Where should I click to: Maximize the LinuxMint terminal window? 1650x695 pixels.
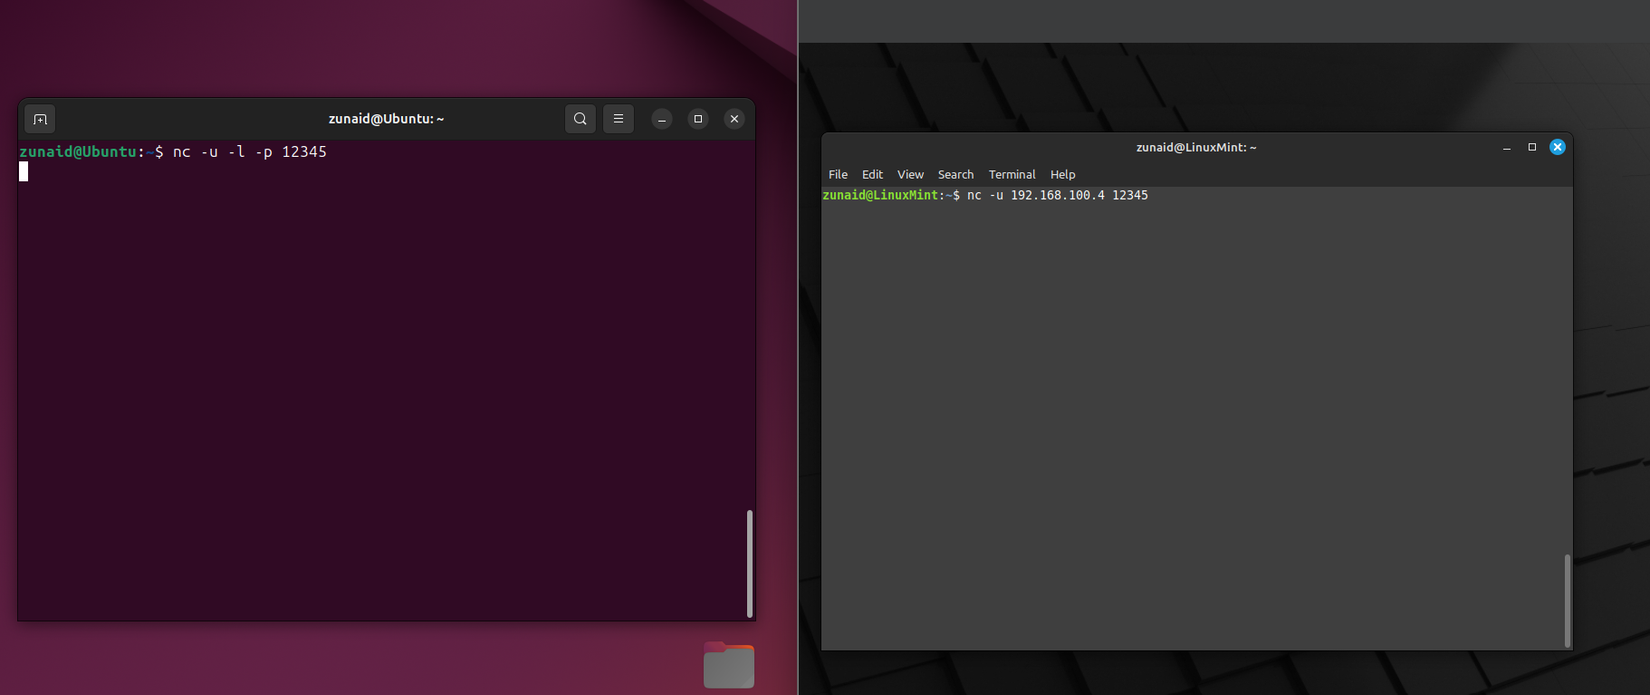point(1532,147)
